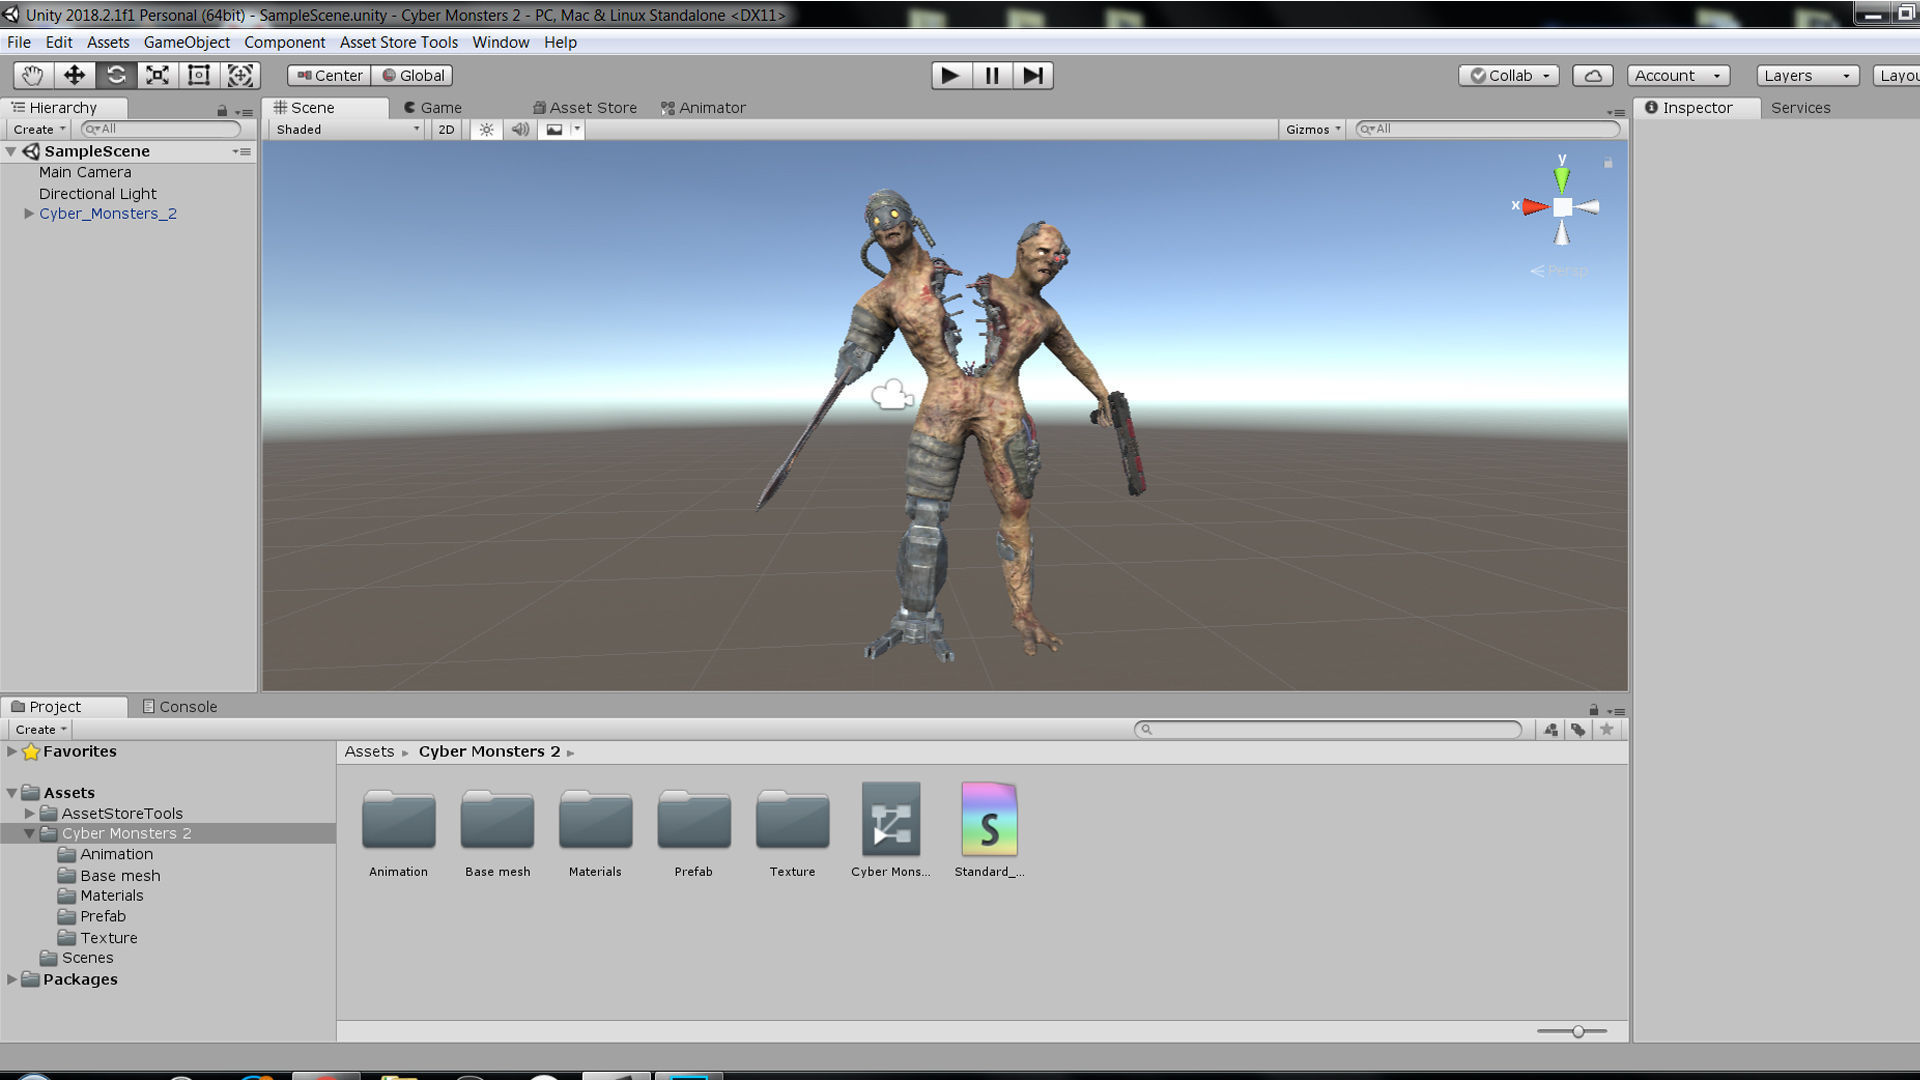Toggle scene effects image button
The height and width of the screenshot is (1080, 1920).
554,129
